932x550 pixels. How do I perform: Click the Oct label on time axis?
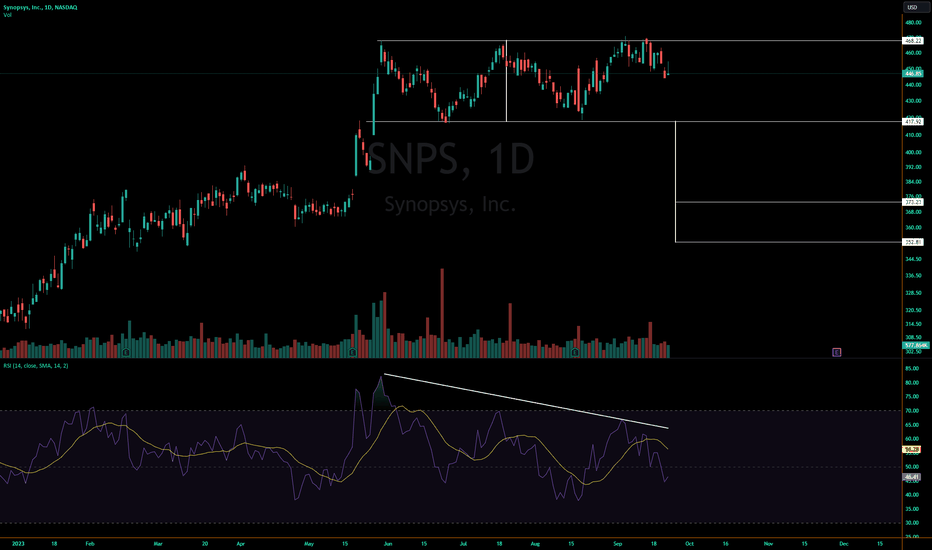[689, 543]
